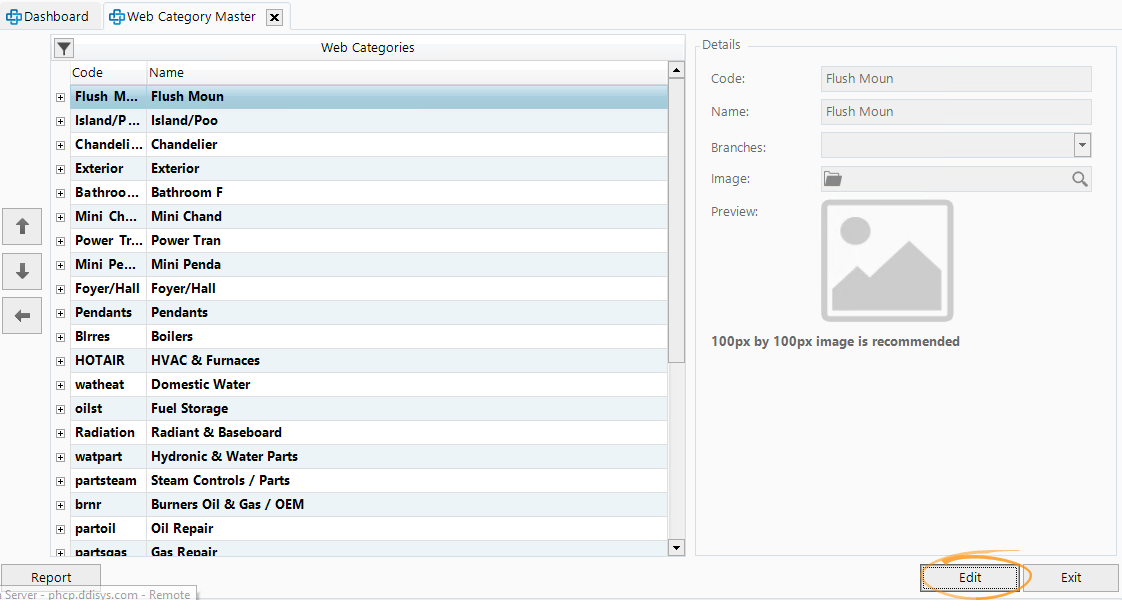This screenshot has width=1122, height=612.
Task: Click the image preview placeholder
Action: coord(886,260)
